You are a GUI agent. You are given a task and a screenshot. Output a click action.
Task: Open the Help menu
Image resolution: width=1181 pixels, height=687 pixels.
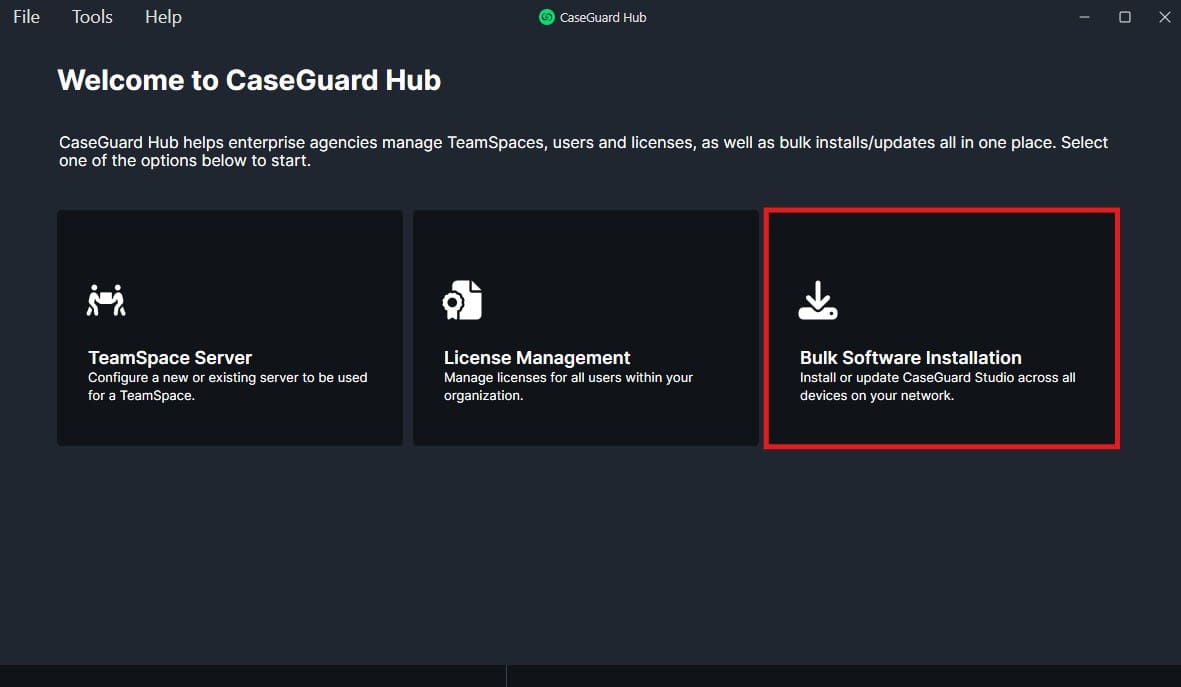click(163, 17)
